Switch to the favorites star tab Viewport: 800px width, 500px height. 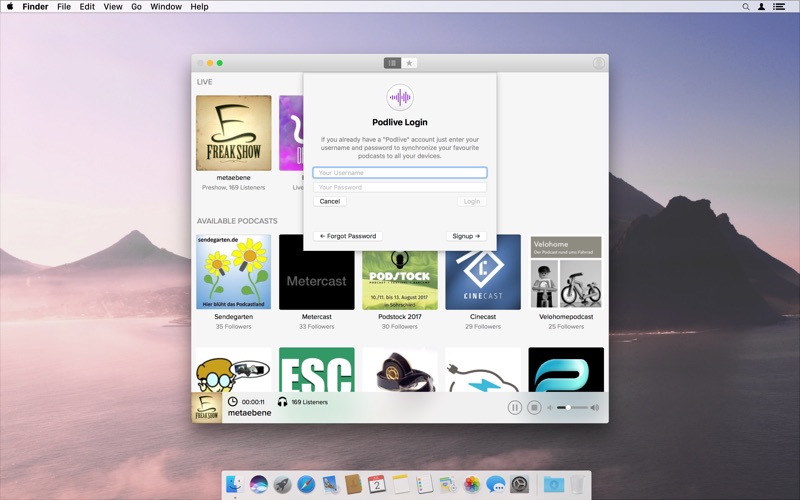click(x=409, y=63)
